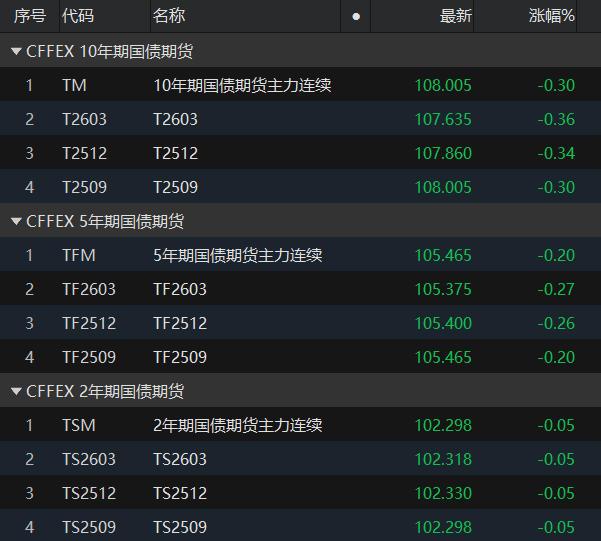Click name TS2512 in the 名称 column

[180, 493]
